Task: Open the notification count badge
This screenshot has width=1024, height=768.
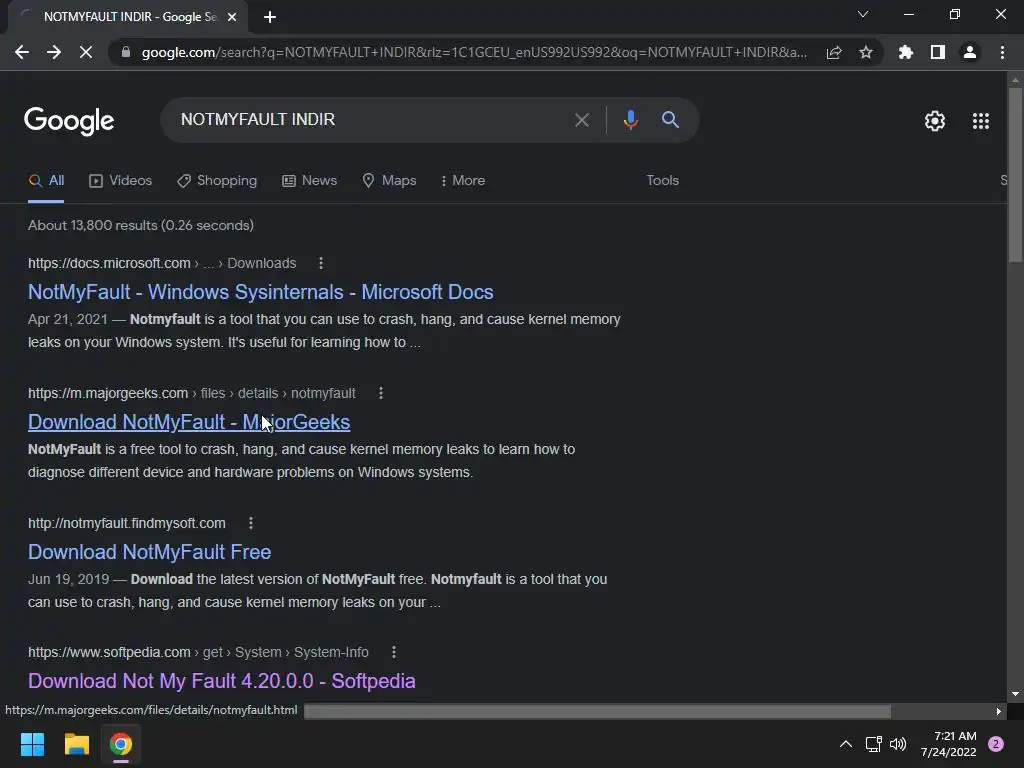Action: (x=996, y=744)
